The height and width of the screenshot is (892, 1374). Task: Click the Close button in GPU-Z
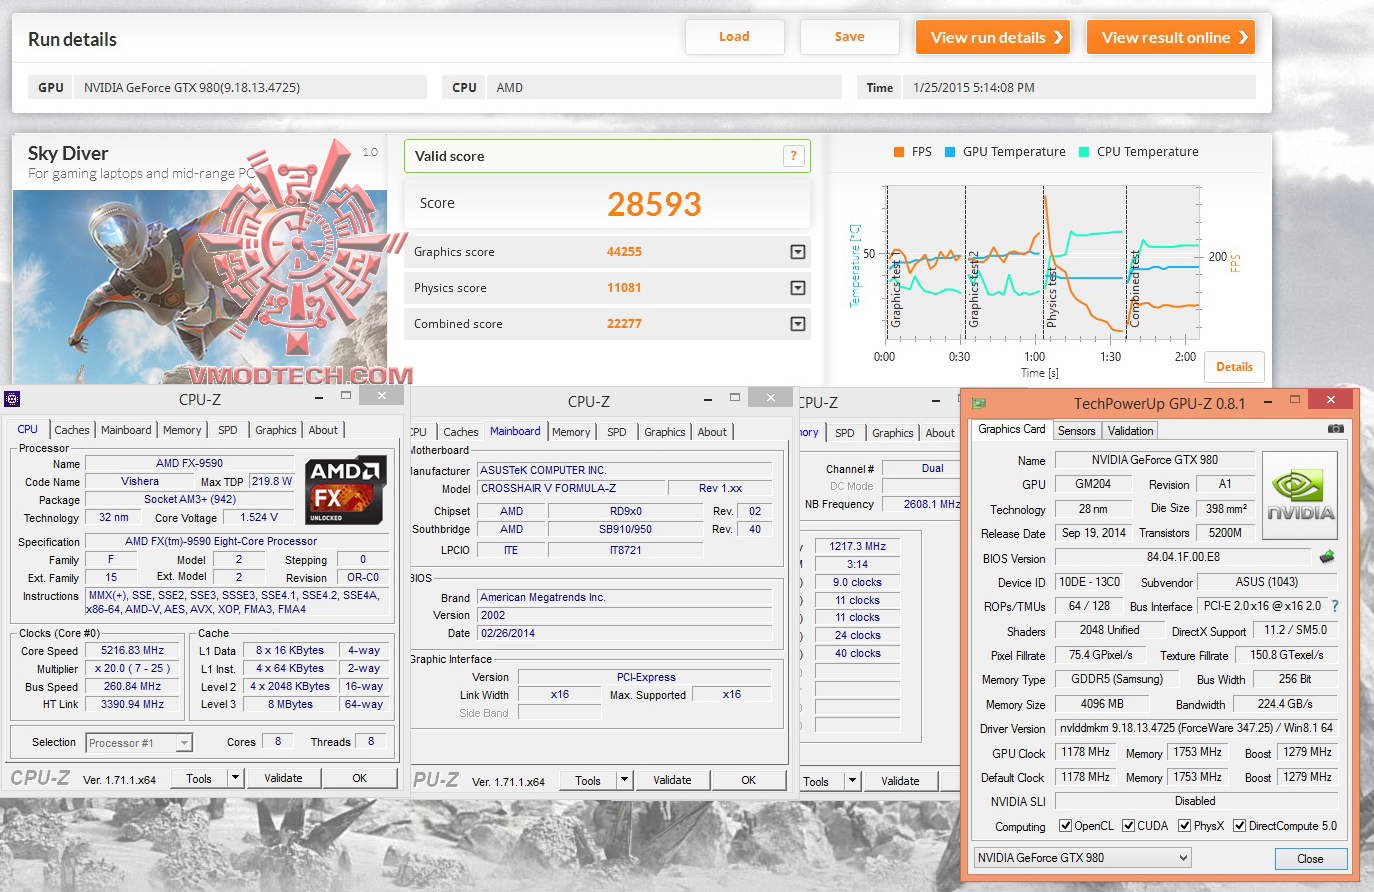[x=1310, y=859]
